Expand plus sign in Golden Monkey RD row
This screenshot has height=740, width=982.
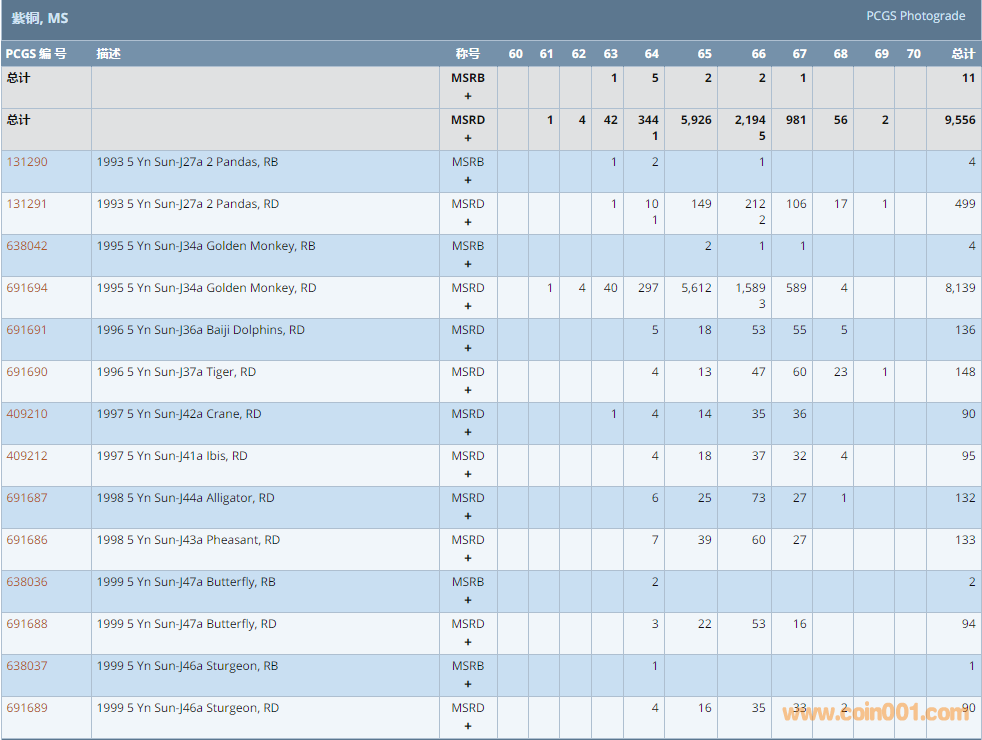(x=468, y=307)
